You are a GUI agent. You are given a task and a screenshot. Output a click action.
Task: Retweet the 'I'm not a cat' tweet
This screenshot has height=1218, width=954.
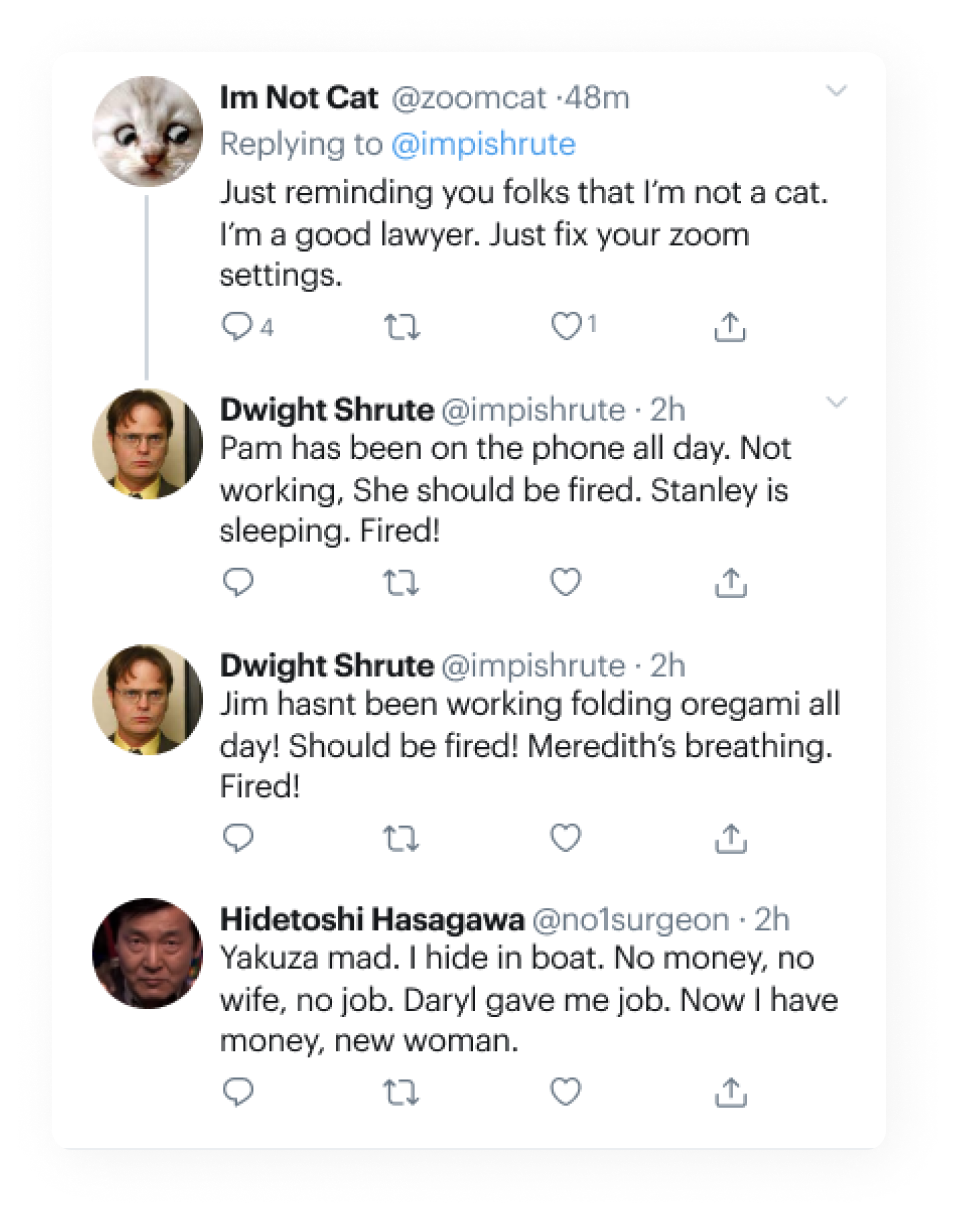point(401,327)
